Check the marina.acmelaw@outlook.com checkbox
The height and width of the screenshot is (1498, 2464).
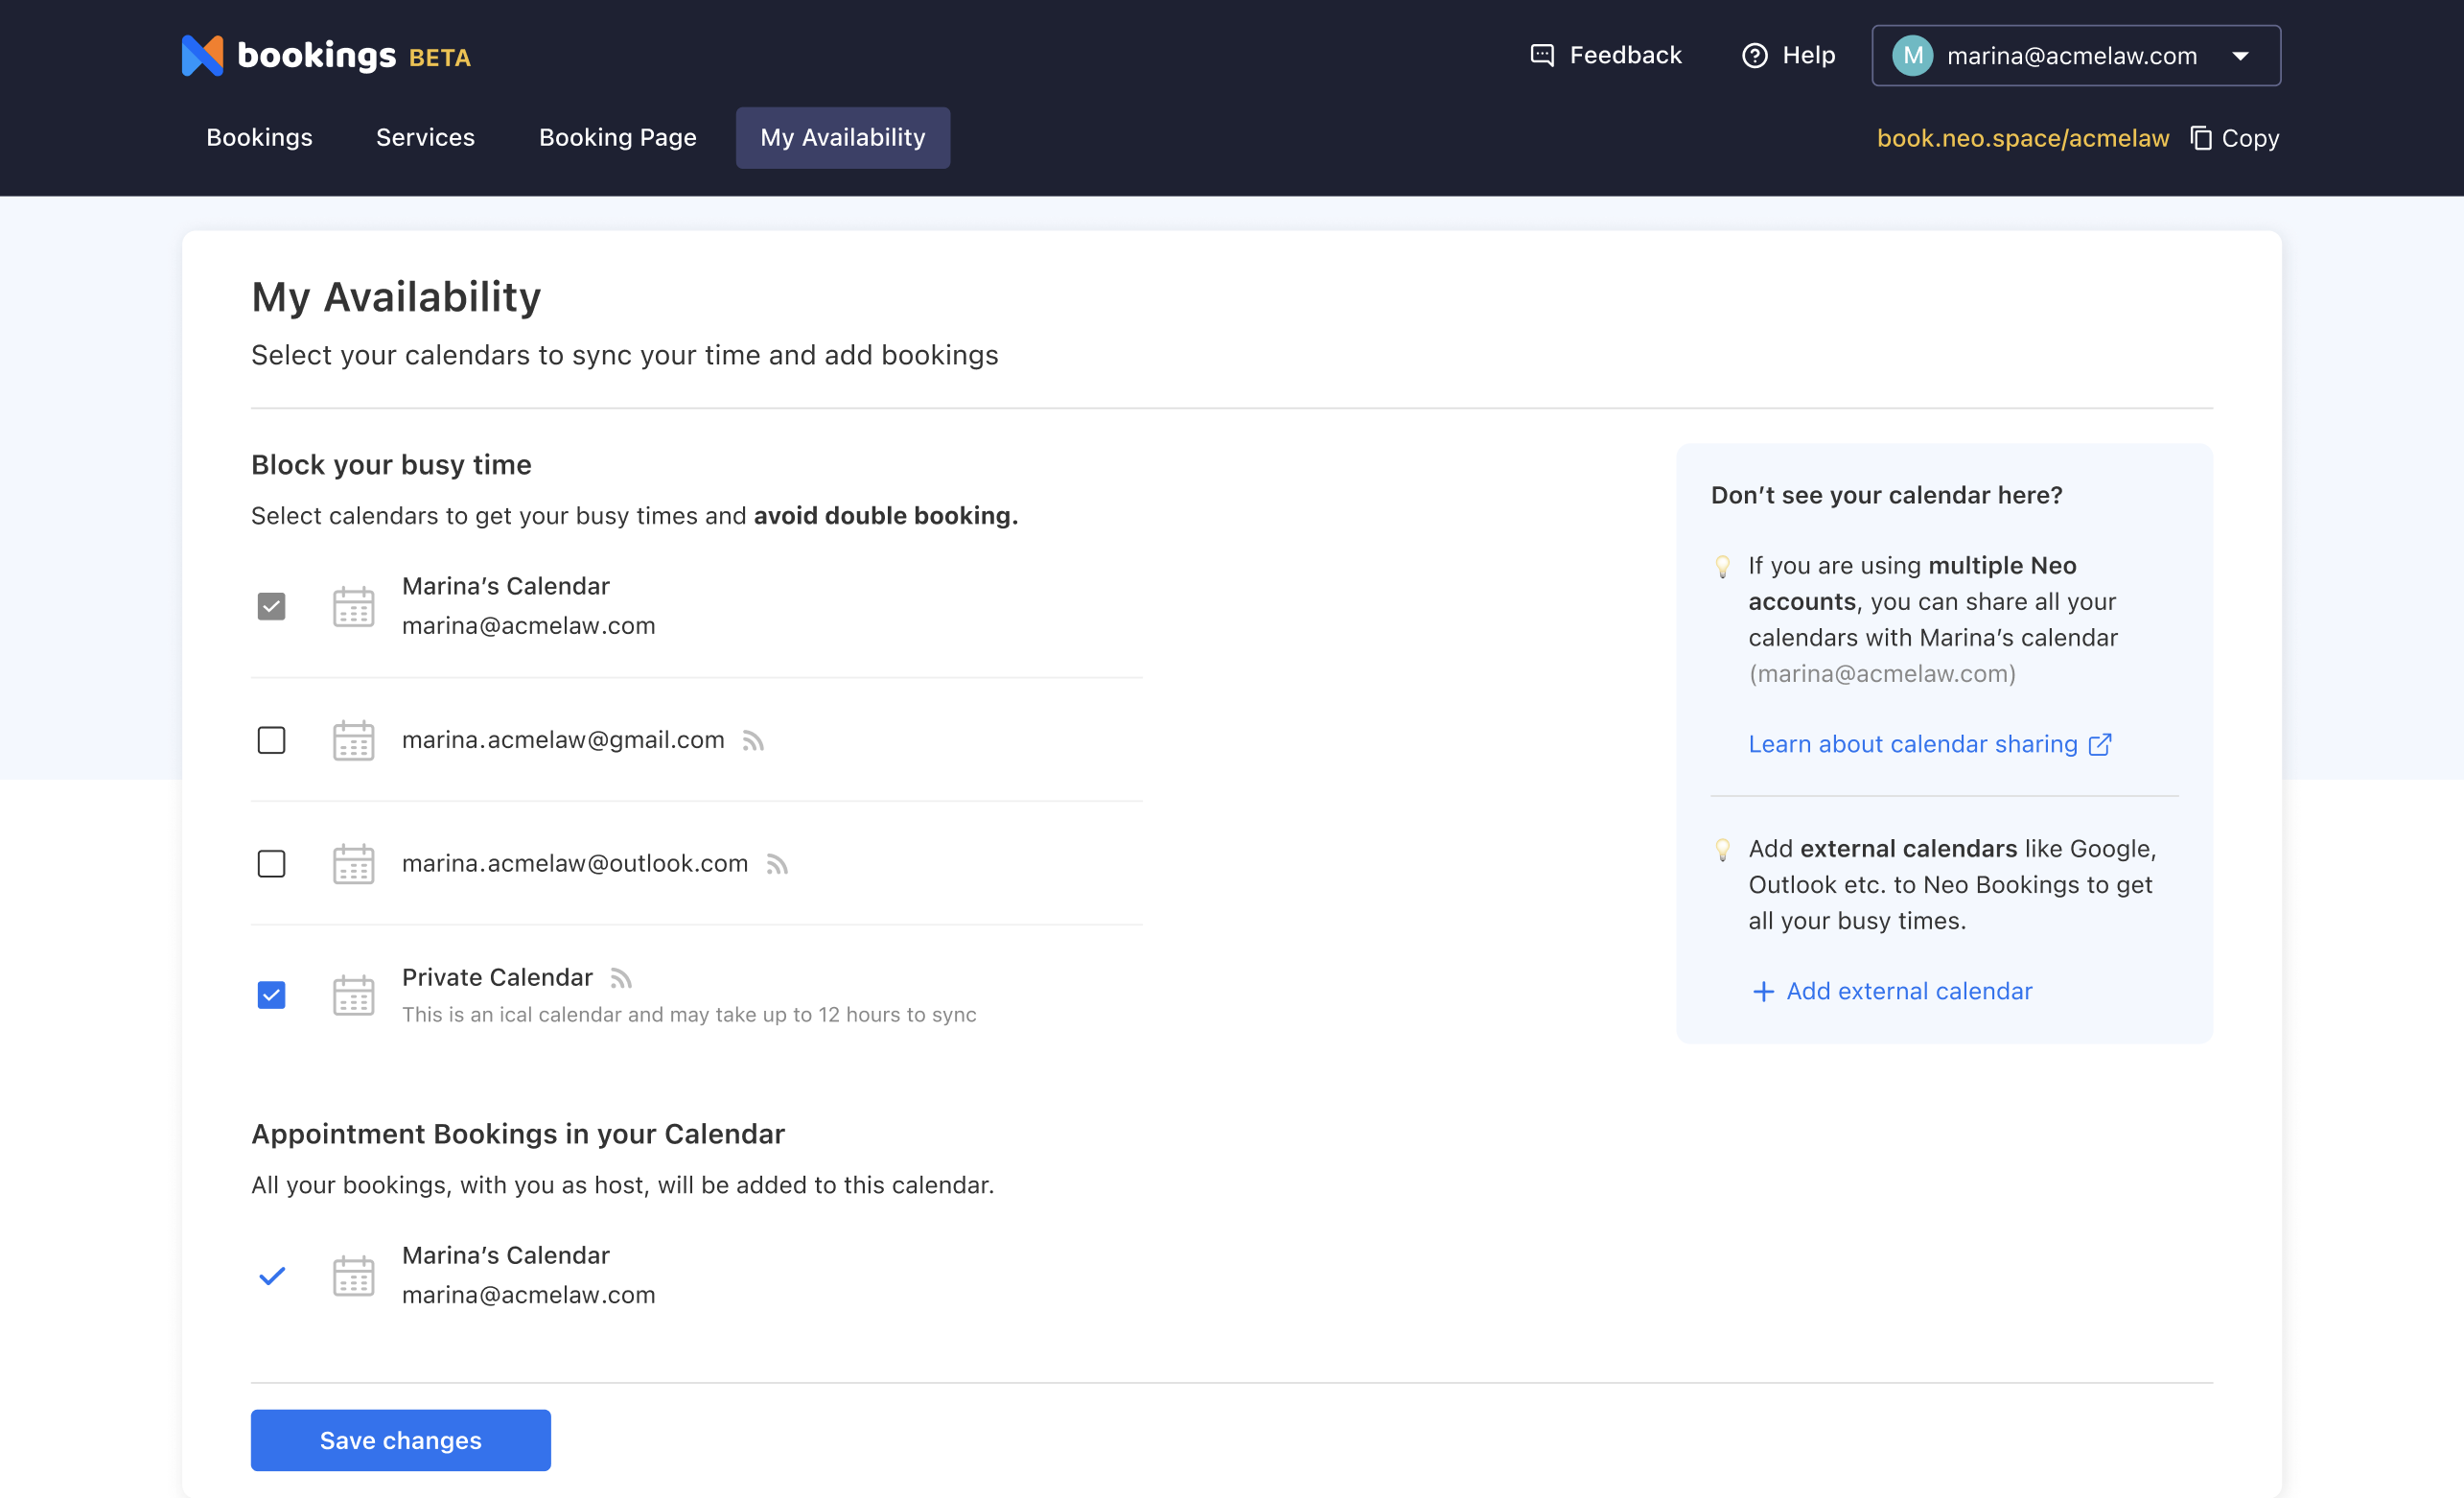(271, 863)
